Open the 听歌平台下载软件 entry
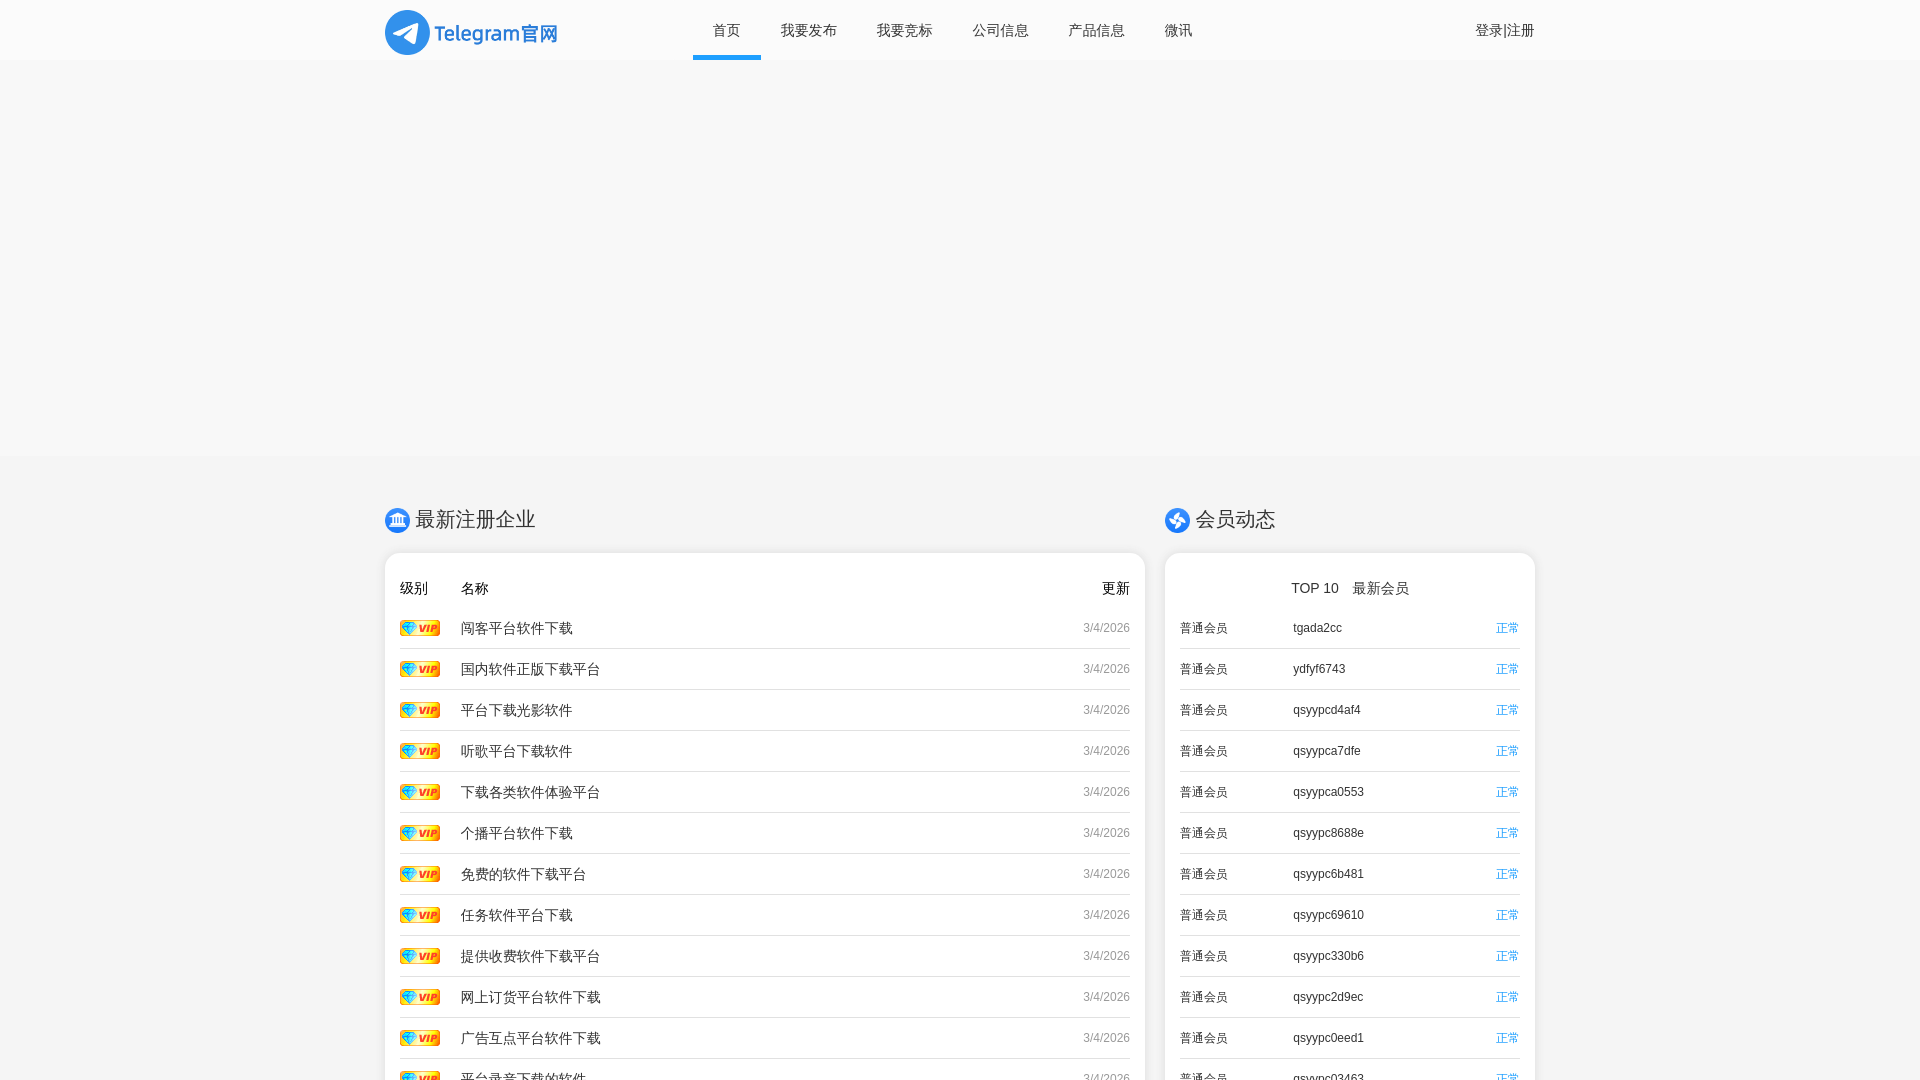Screen dimensions: 1920x1080 pos(517,751)
